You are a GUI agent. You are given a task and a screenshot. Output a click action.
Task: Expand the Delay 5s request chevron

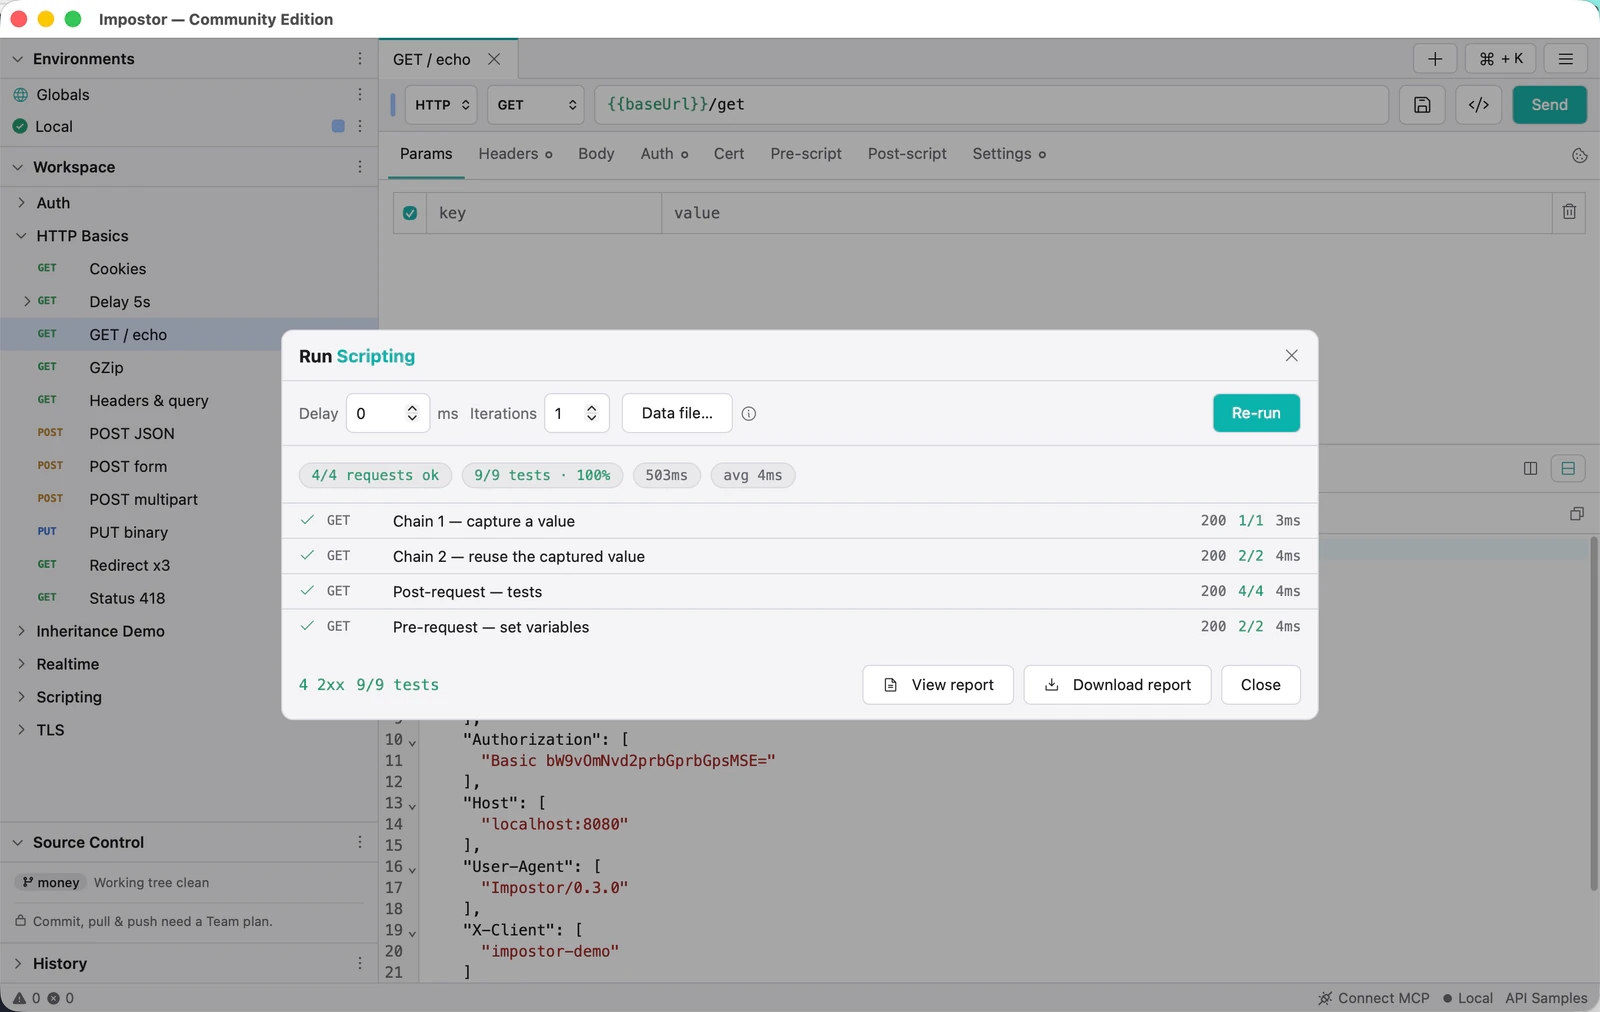pos(27,301)
